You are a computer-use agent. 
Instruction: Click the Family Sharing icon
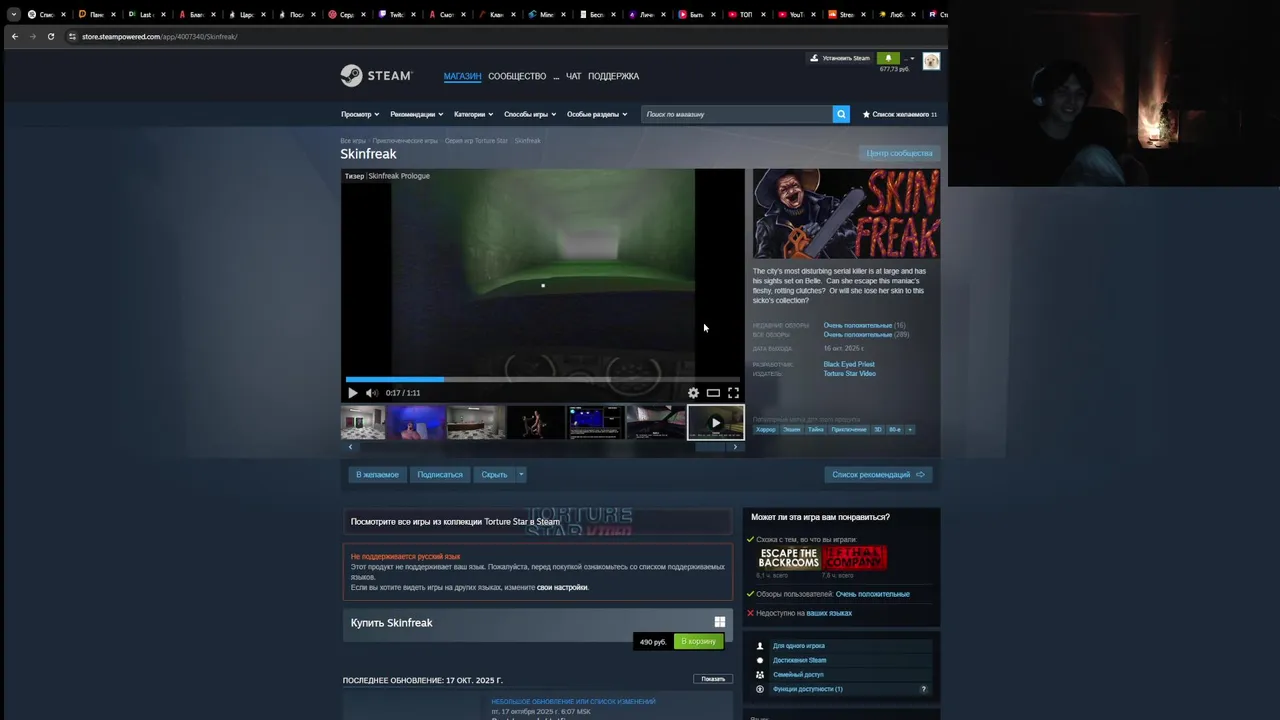[760, 675]
